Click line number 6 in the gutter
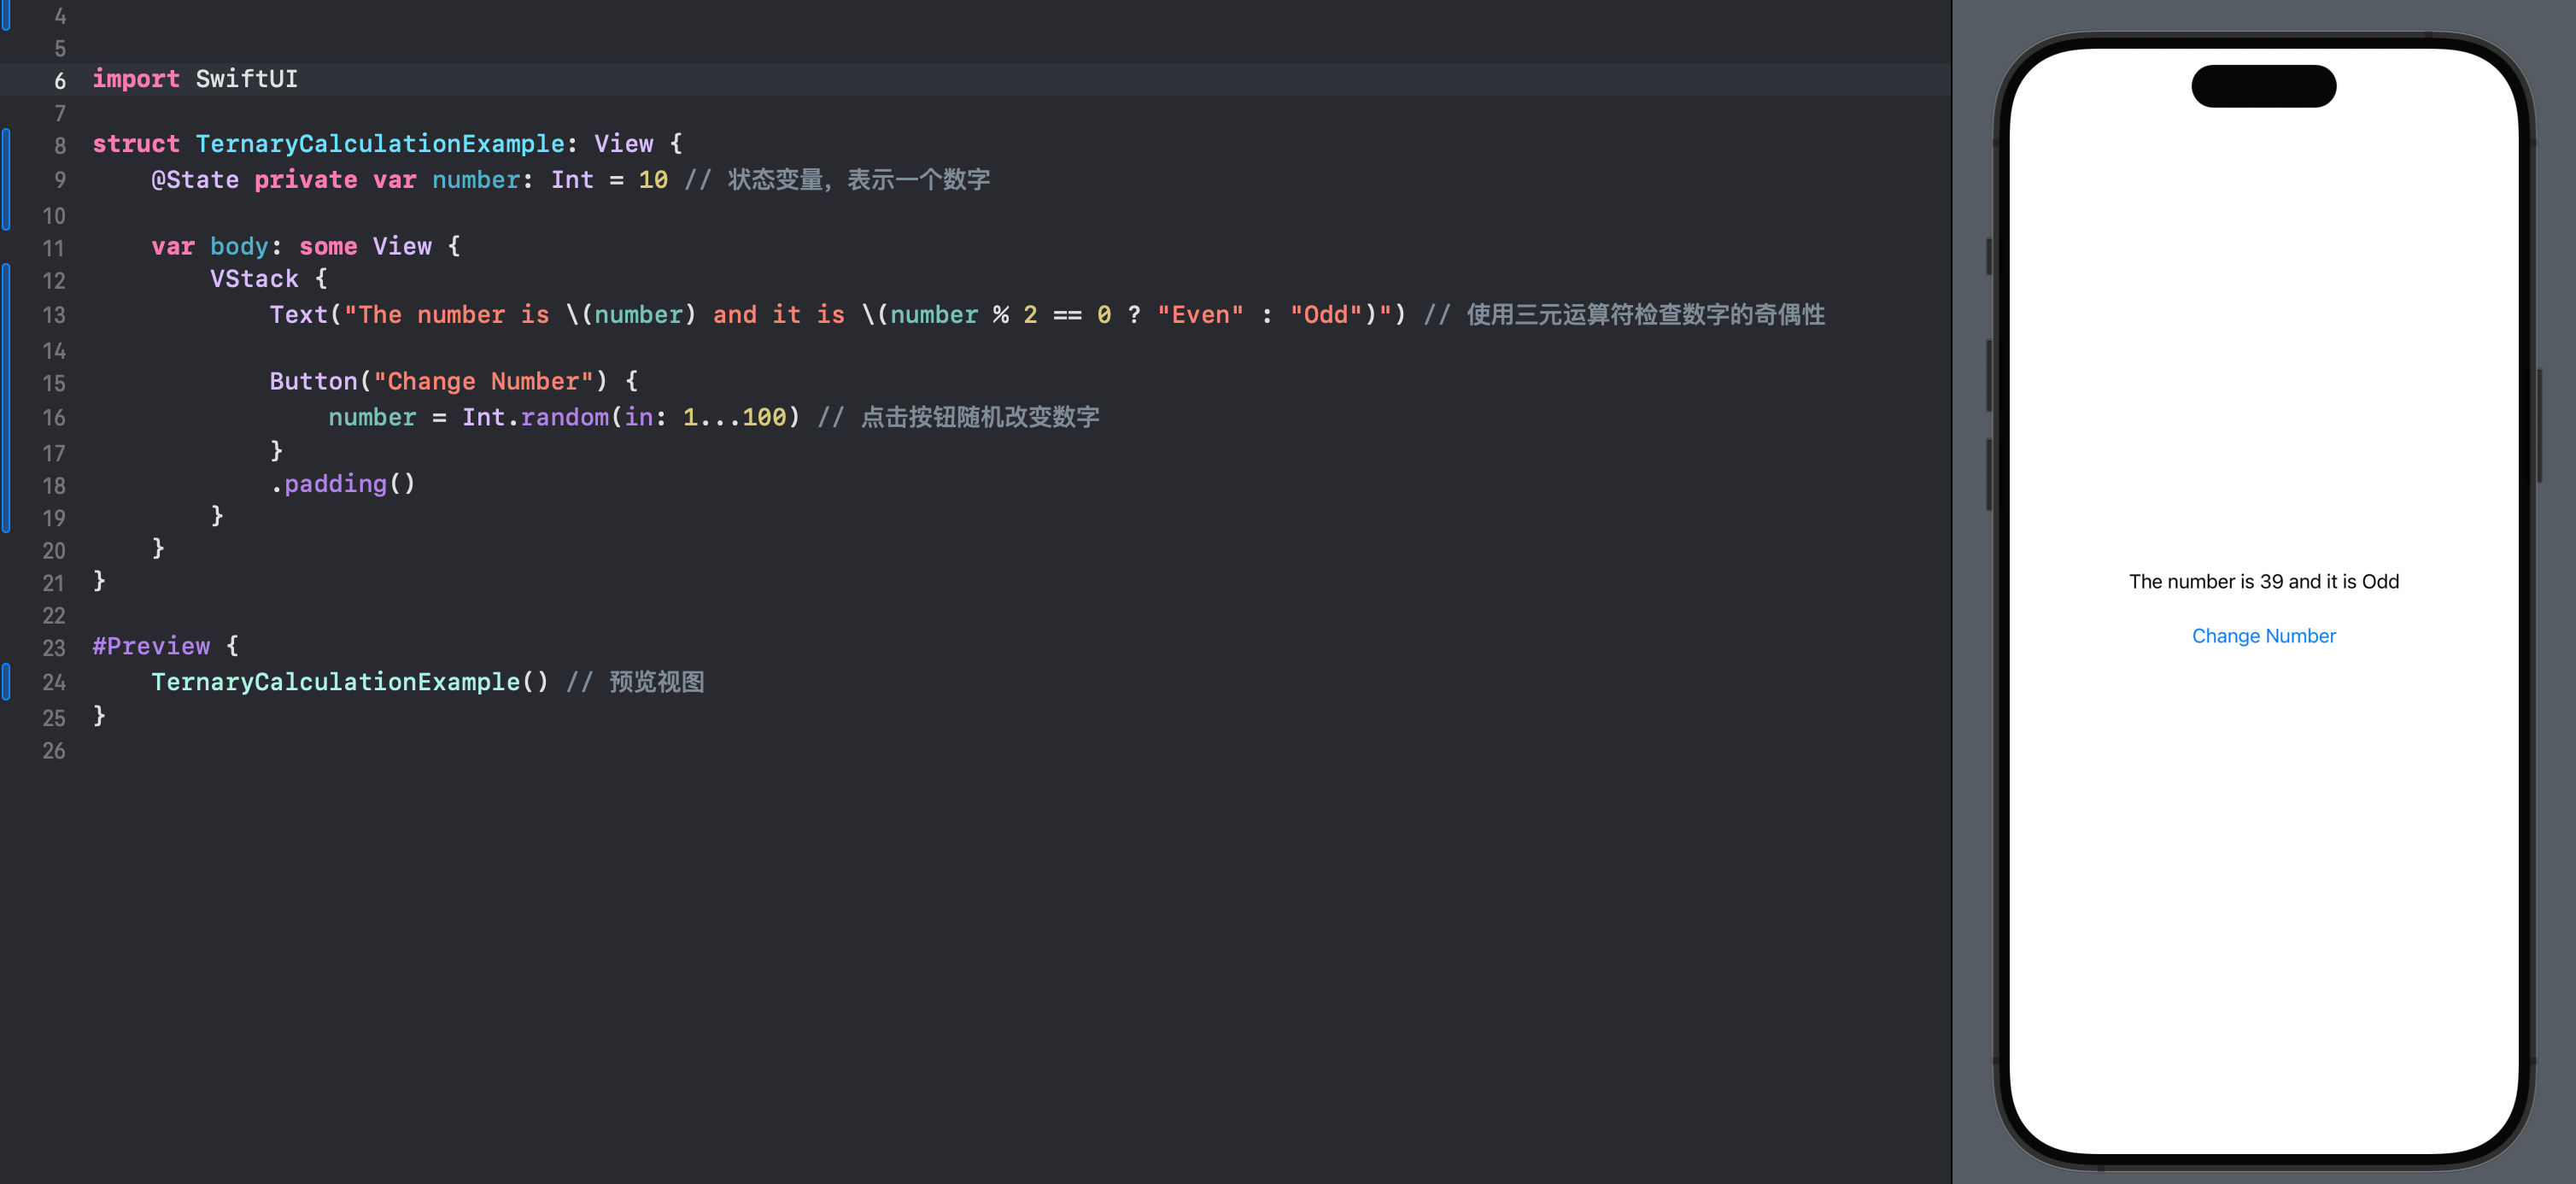 pyautogui.click(x=60, y=81)
